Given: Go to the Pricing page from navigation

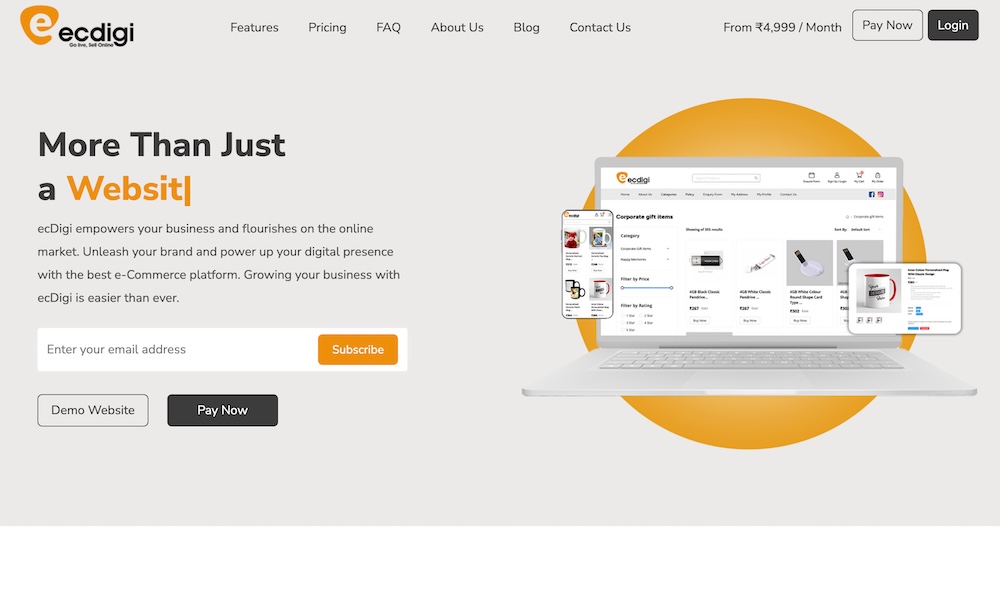Looking at the screenshot, I should pos(327,27).
